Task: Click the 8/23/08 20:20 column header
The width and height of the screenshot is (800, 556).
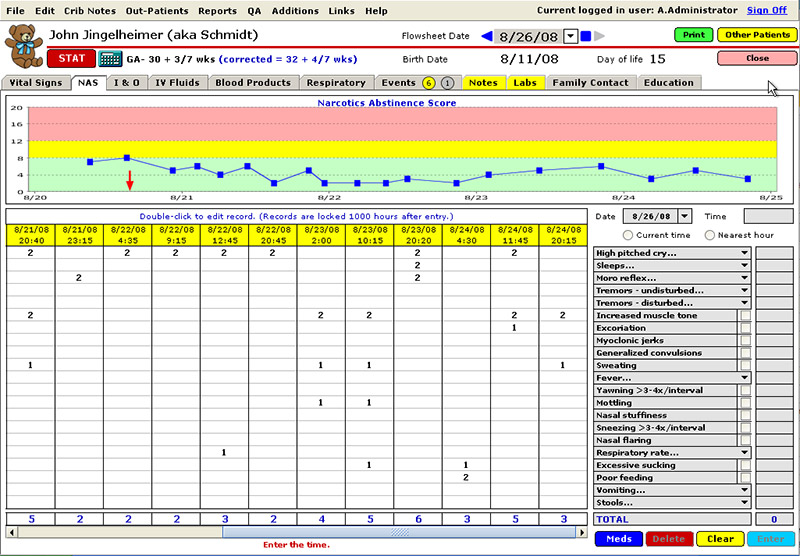Action: pos(418,235)
